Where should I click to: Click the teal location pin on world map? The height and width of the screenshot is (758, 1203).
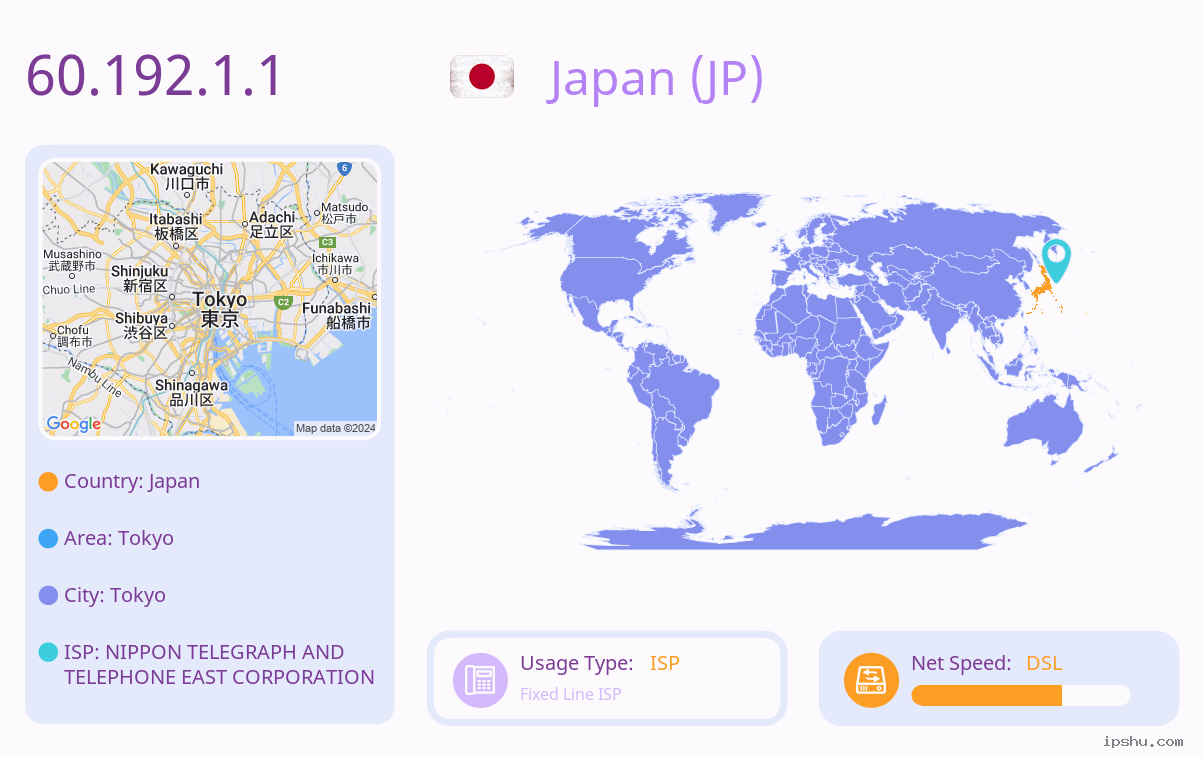pos(1055,261)
